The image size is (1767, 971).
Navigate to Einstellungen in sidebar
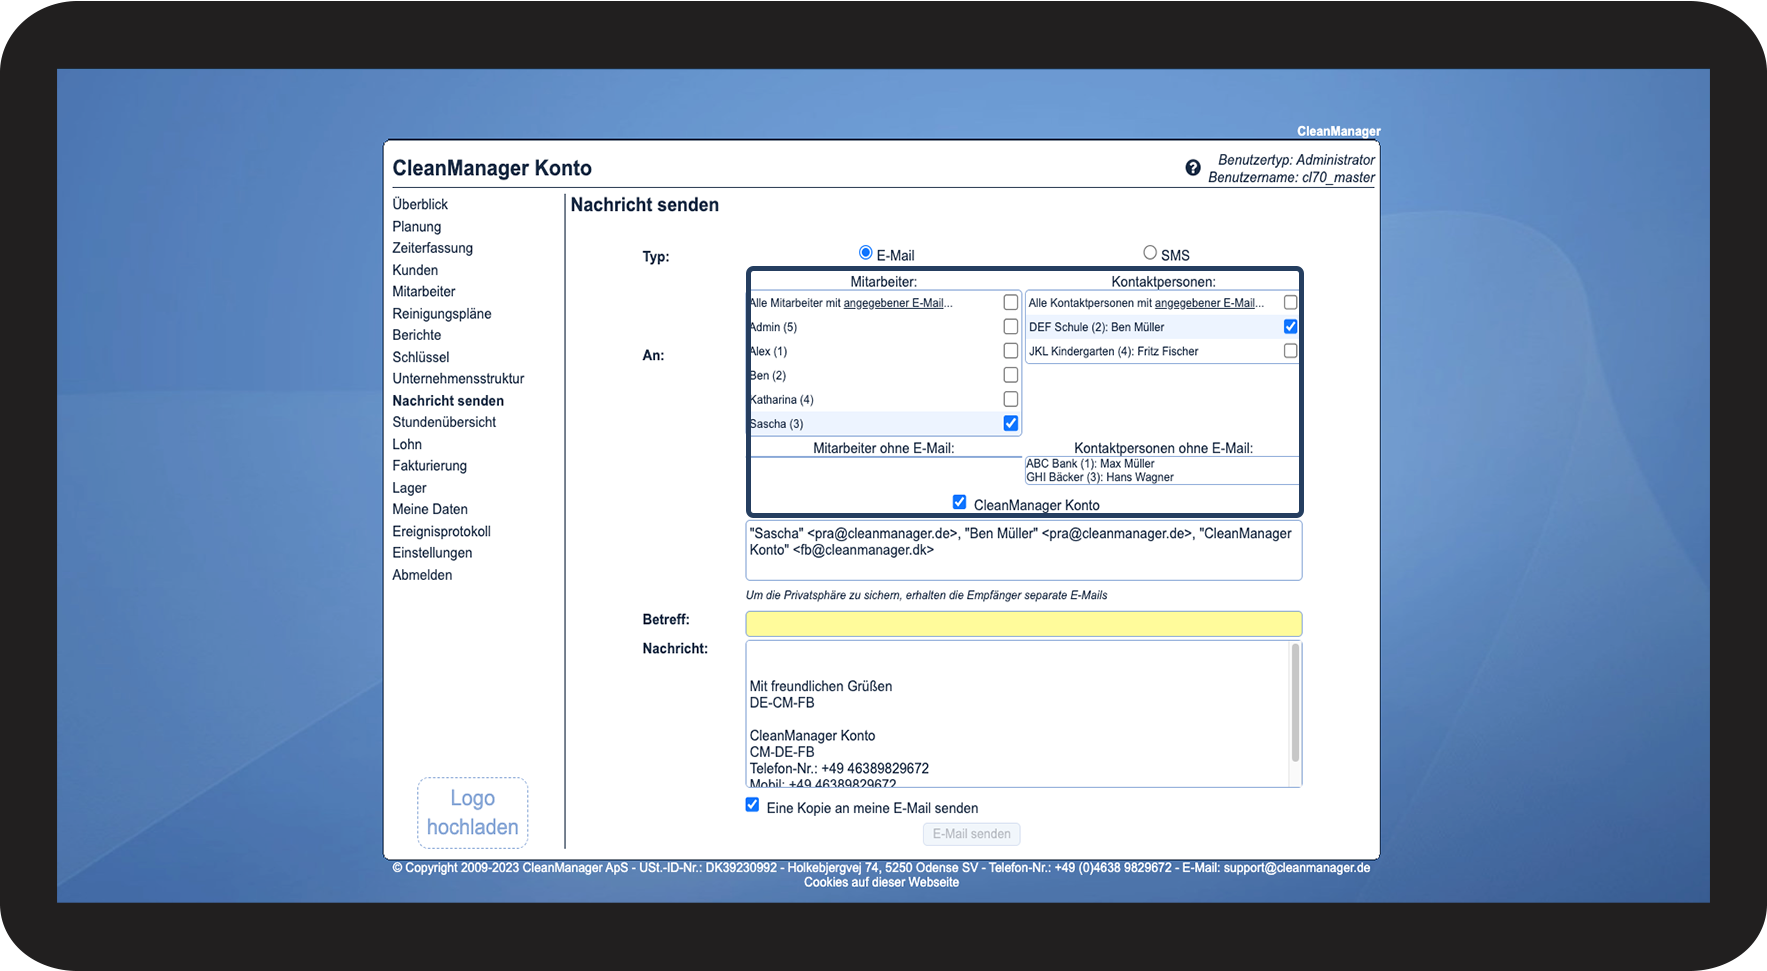tap(432, 553)
